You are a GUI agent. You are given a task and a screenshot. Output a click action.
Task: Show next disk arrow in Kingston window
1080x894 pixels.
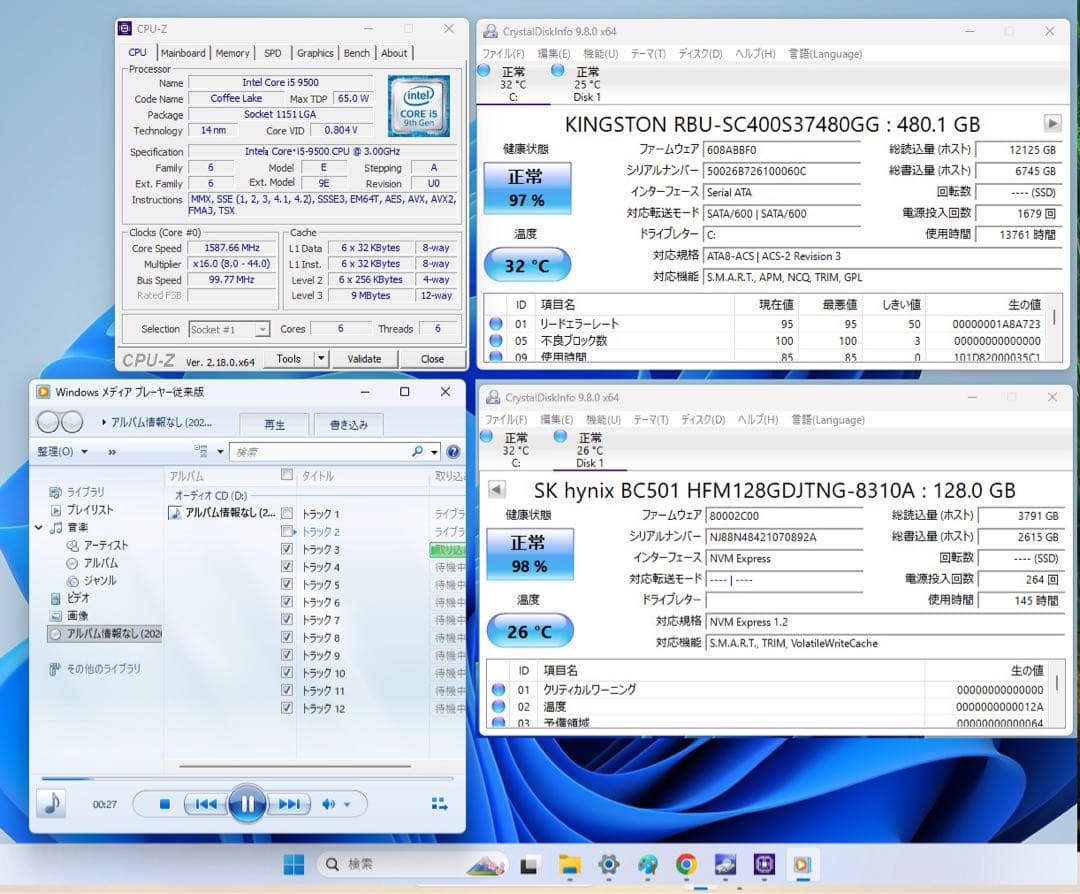coord(1052,124)
